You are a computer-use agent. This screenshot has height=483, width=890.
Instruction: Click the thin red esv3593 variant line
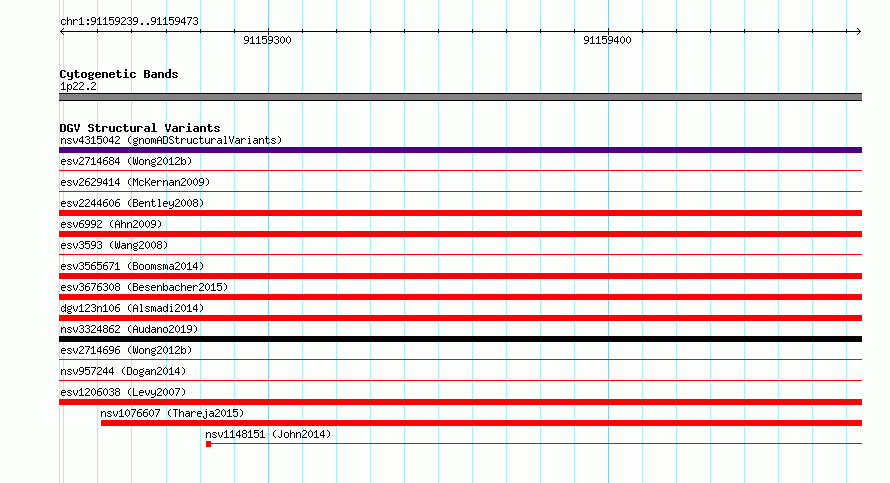coord(460,254)
